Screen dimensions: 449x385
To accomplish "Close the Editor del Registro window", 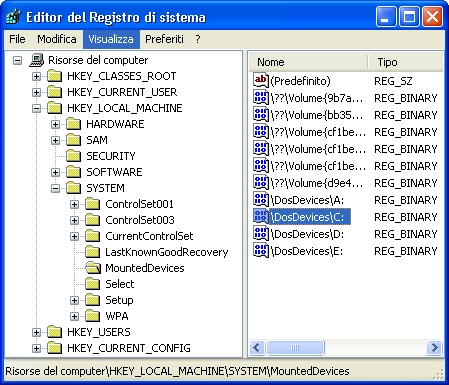I will (433, 17).
